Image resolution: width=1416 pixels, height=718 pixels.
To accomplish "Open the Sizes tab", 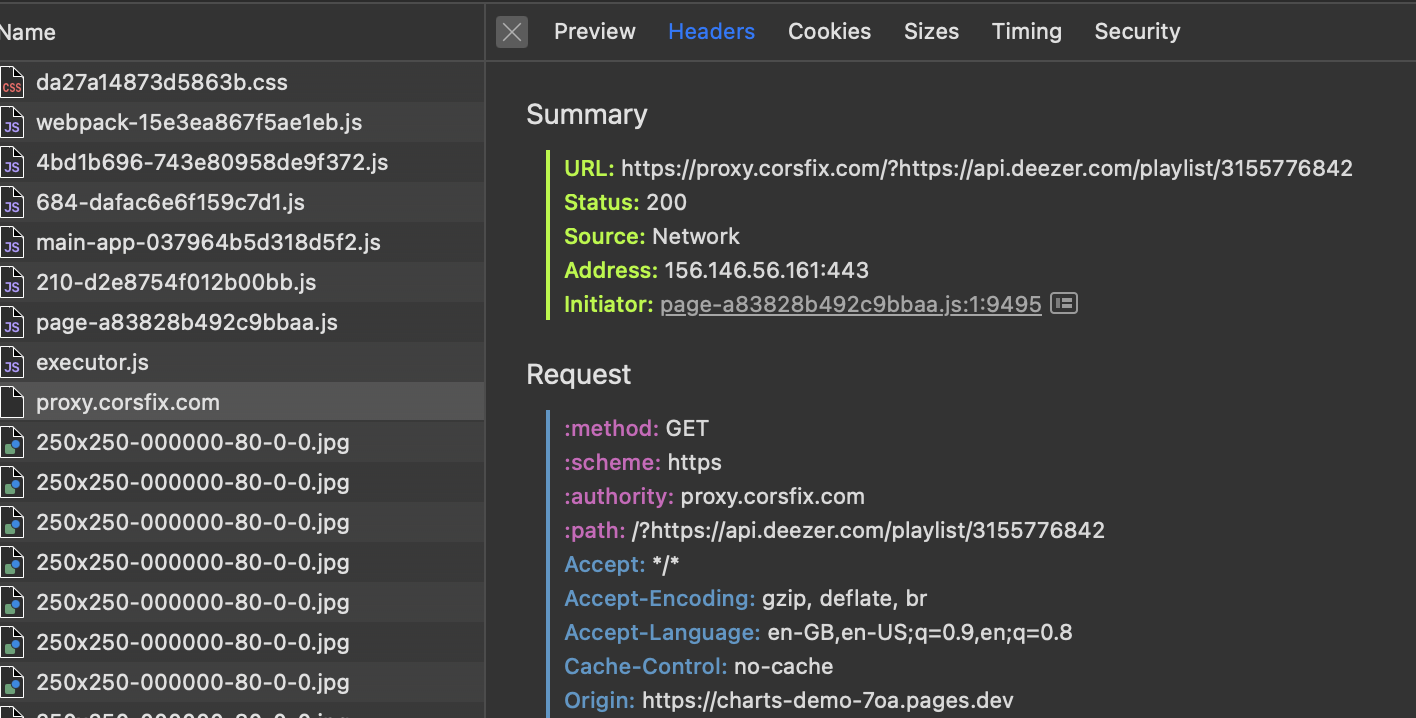I will (x=931, y=32).
